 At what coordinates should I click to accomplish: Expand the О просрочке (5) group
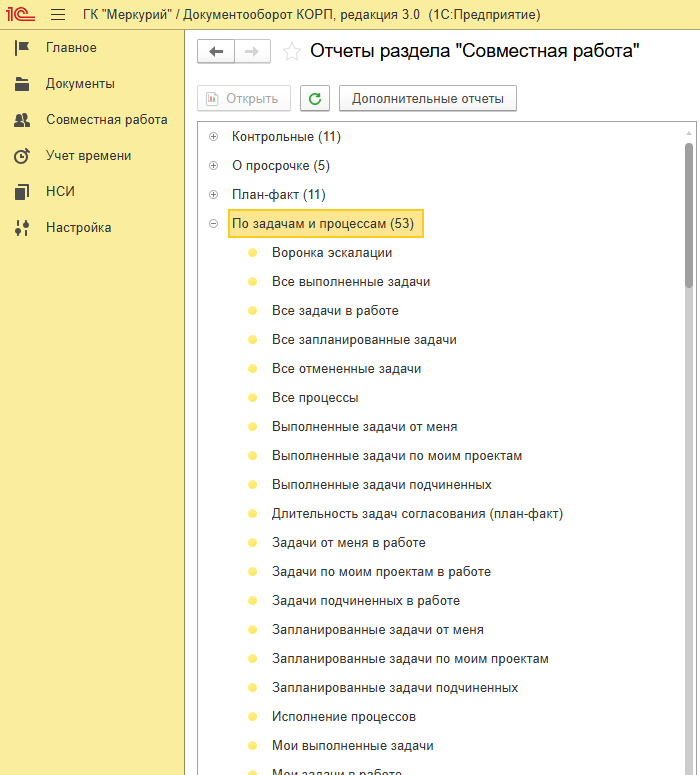[213, 166]
